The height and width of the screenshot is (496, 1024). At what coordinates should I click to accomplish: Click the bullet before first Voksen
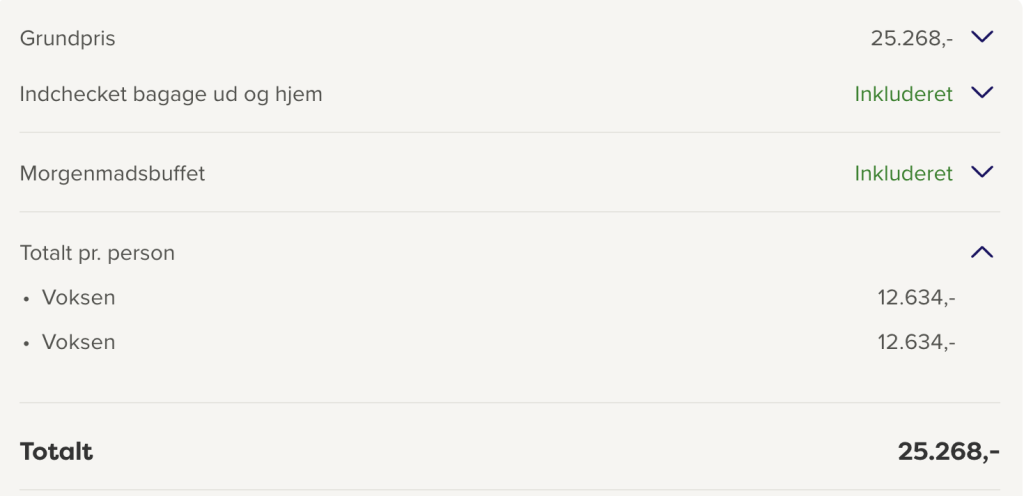click(26, 299)
